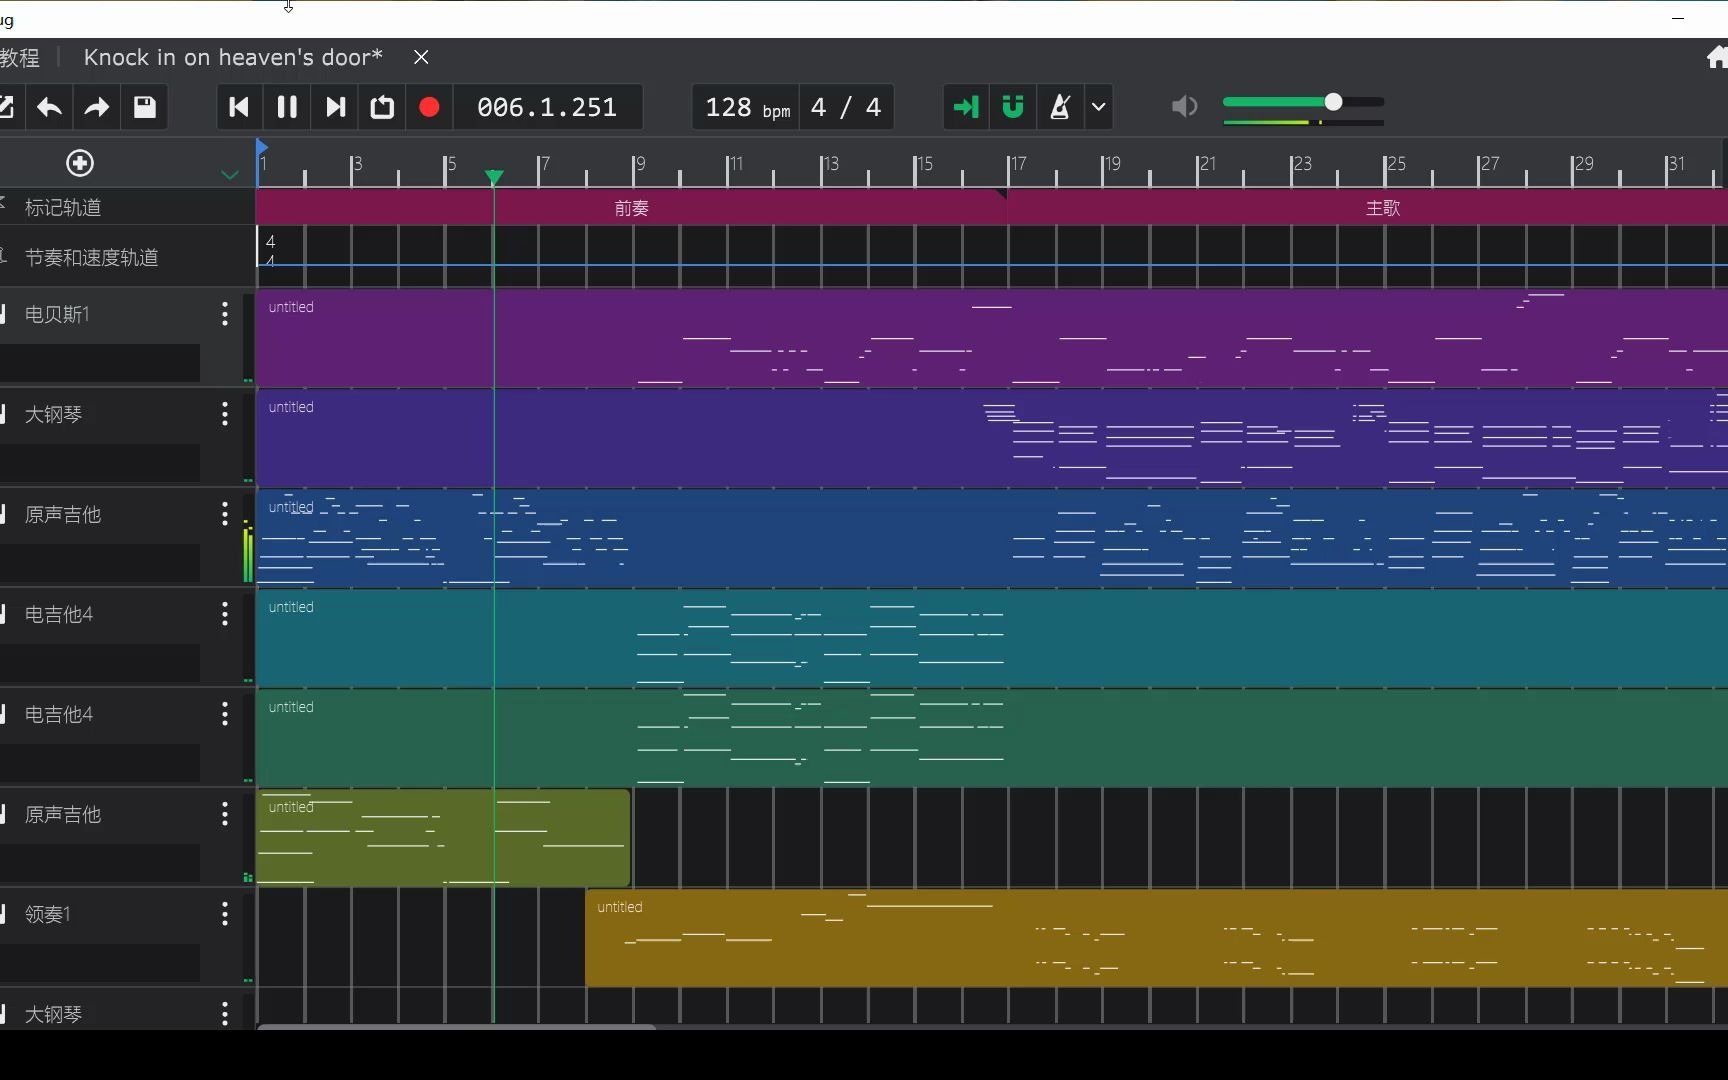
Task: Select the golden 领奏1 clip
Action: pyautogui.click(x=1156, y=938)
